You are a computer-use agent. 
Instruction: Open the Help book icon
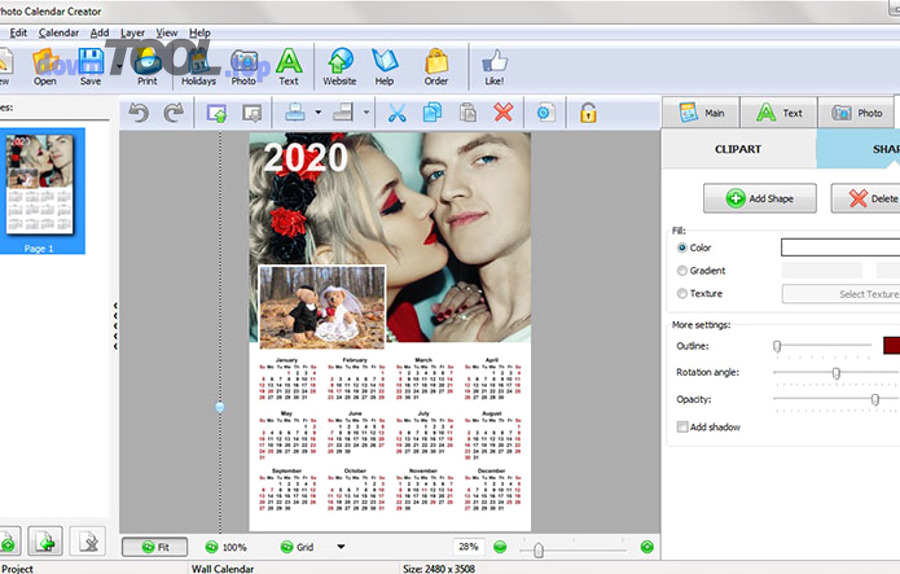[x=384, y=67]
